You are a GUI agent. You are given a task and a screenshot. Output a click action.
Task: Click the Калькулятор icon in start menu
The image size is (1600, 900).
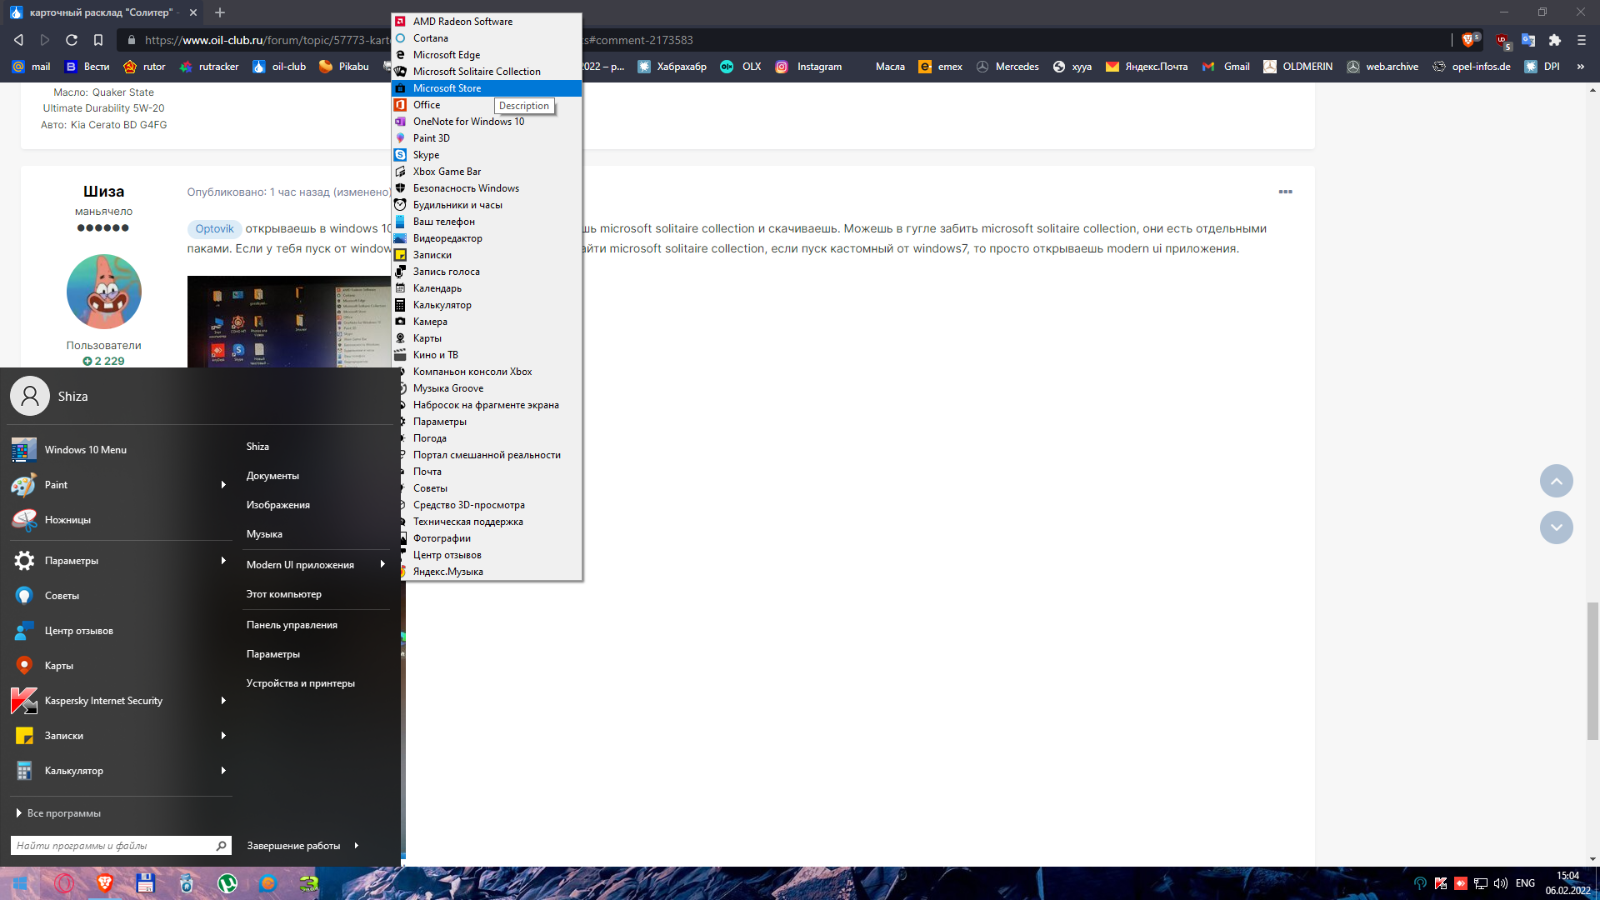(24, 771)
